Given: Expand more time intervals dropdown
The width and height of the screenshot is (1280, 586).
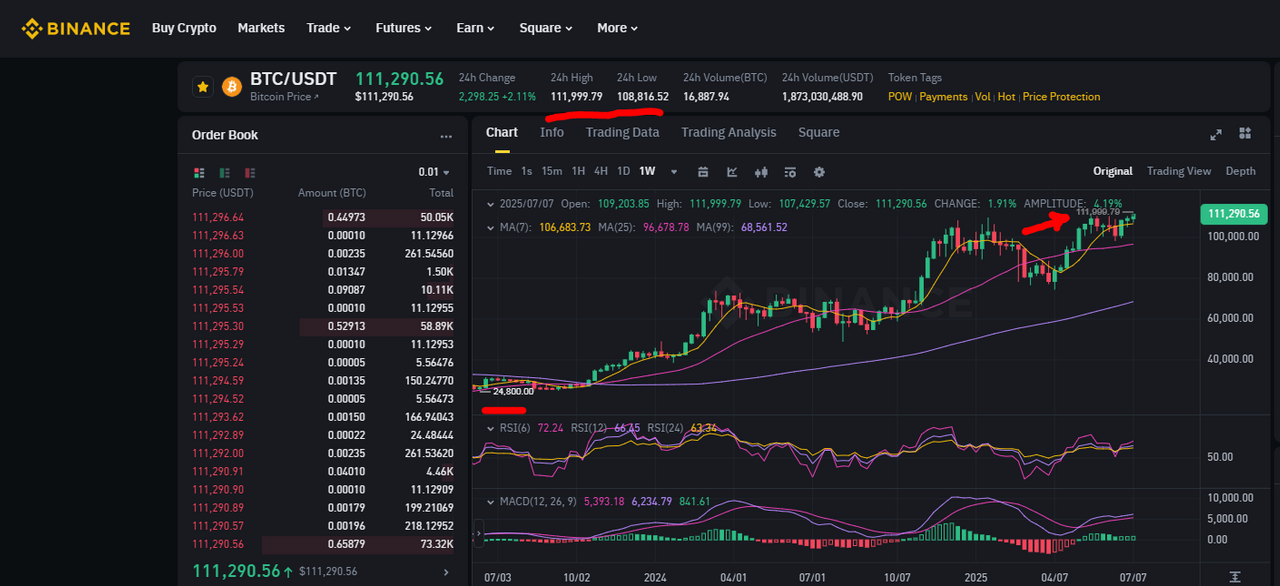Looking at the screenshot, I should [x=674, y=171].
